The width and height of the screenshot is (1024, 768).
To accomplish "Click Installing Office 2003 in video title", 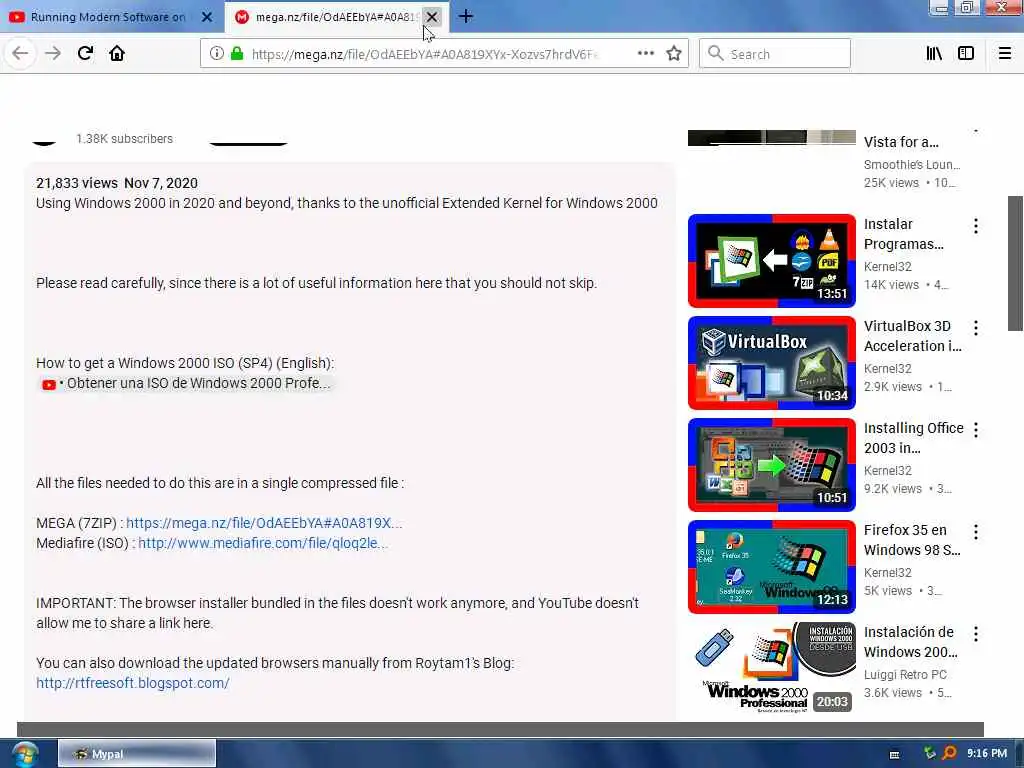I will (914, 438).
